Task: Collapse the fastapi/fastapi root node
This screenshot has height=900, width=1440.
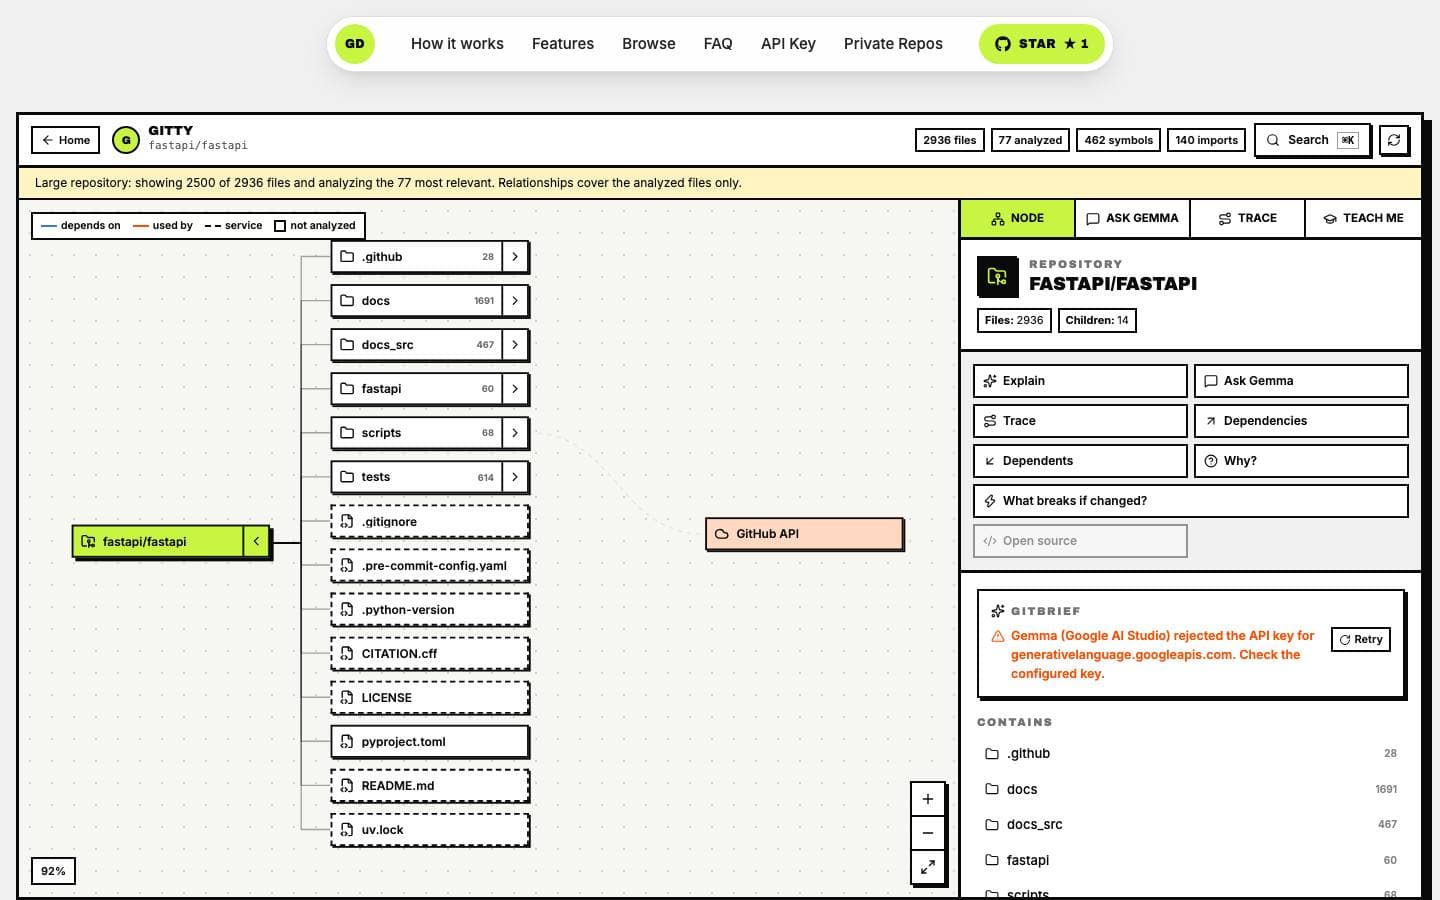Action: click(x=257, y=542)
